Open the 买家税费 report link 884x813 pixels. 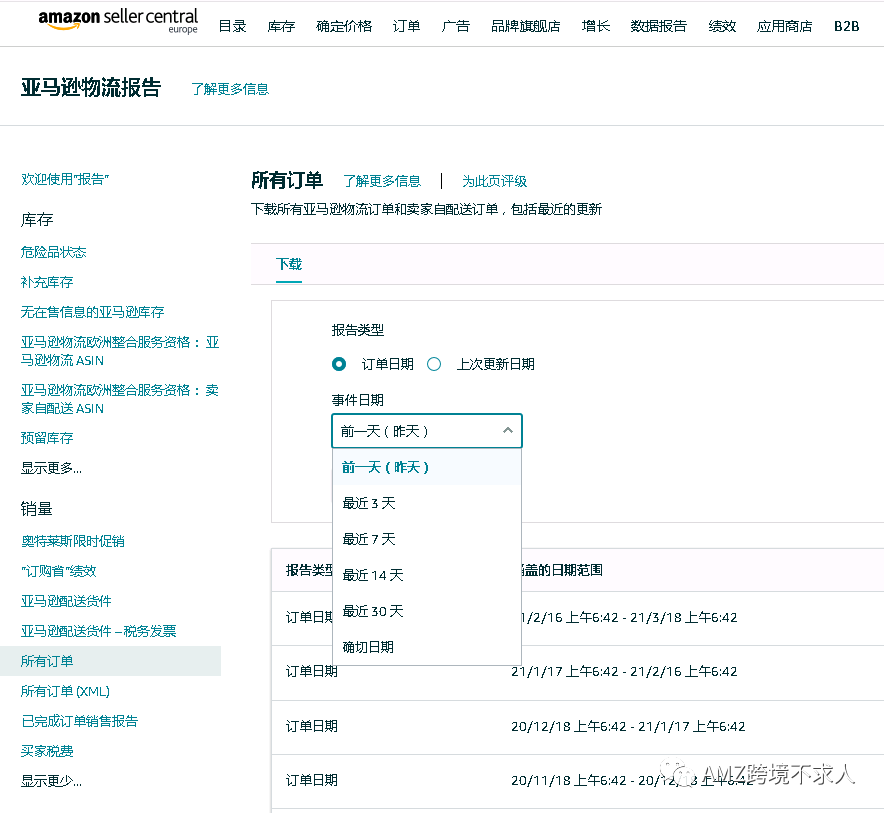click(x=50, y=751)
